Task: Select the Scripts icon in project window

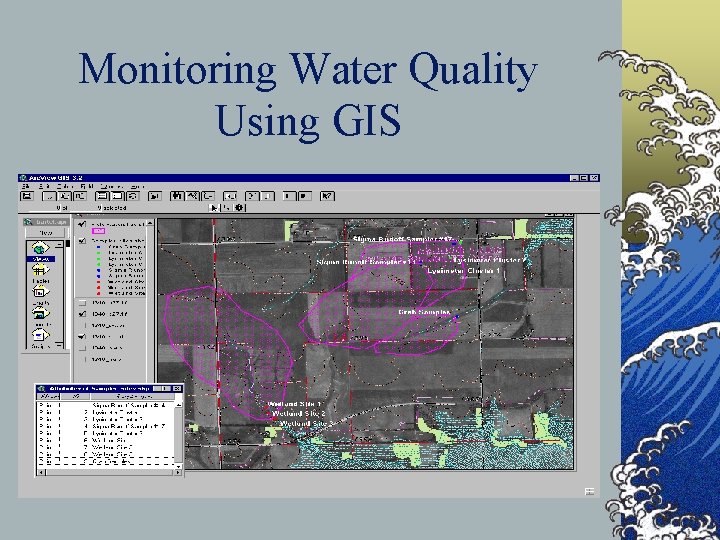Action: (x=40, y=336)
